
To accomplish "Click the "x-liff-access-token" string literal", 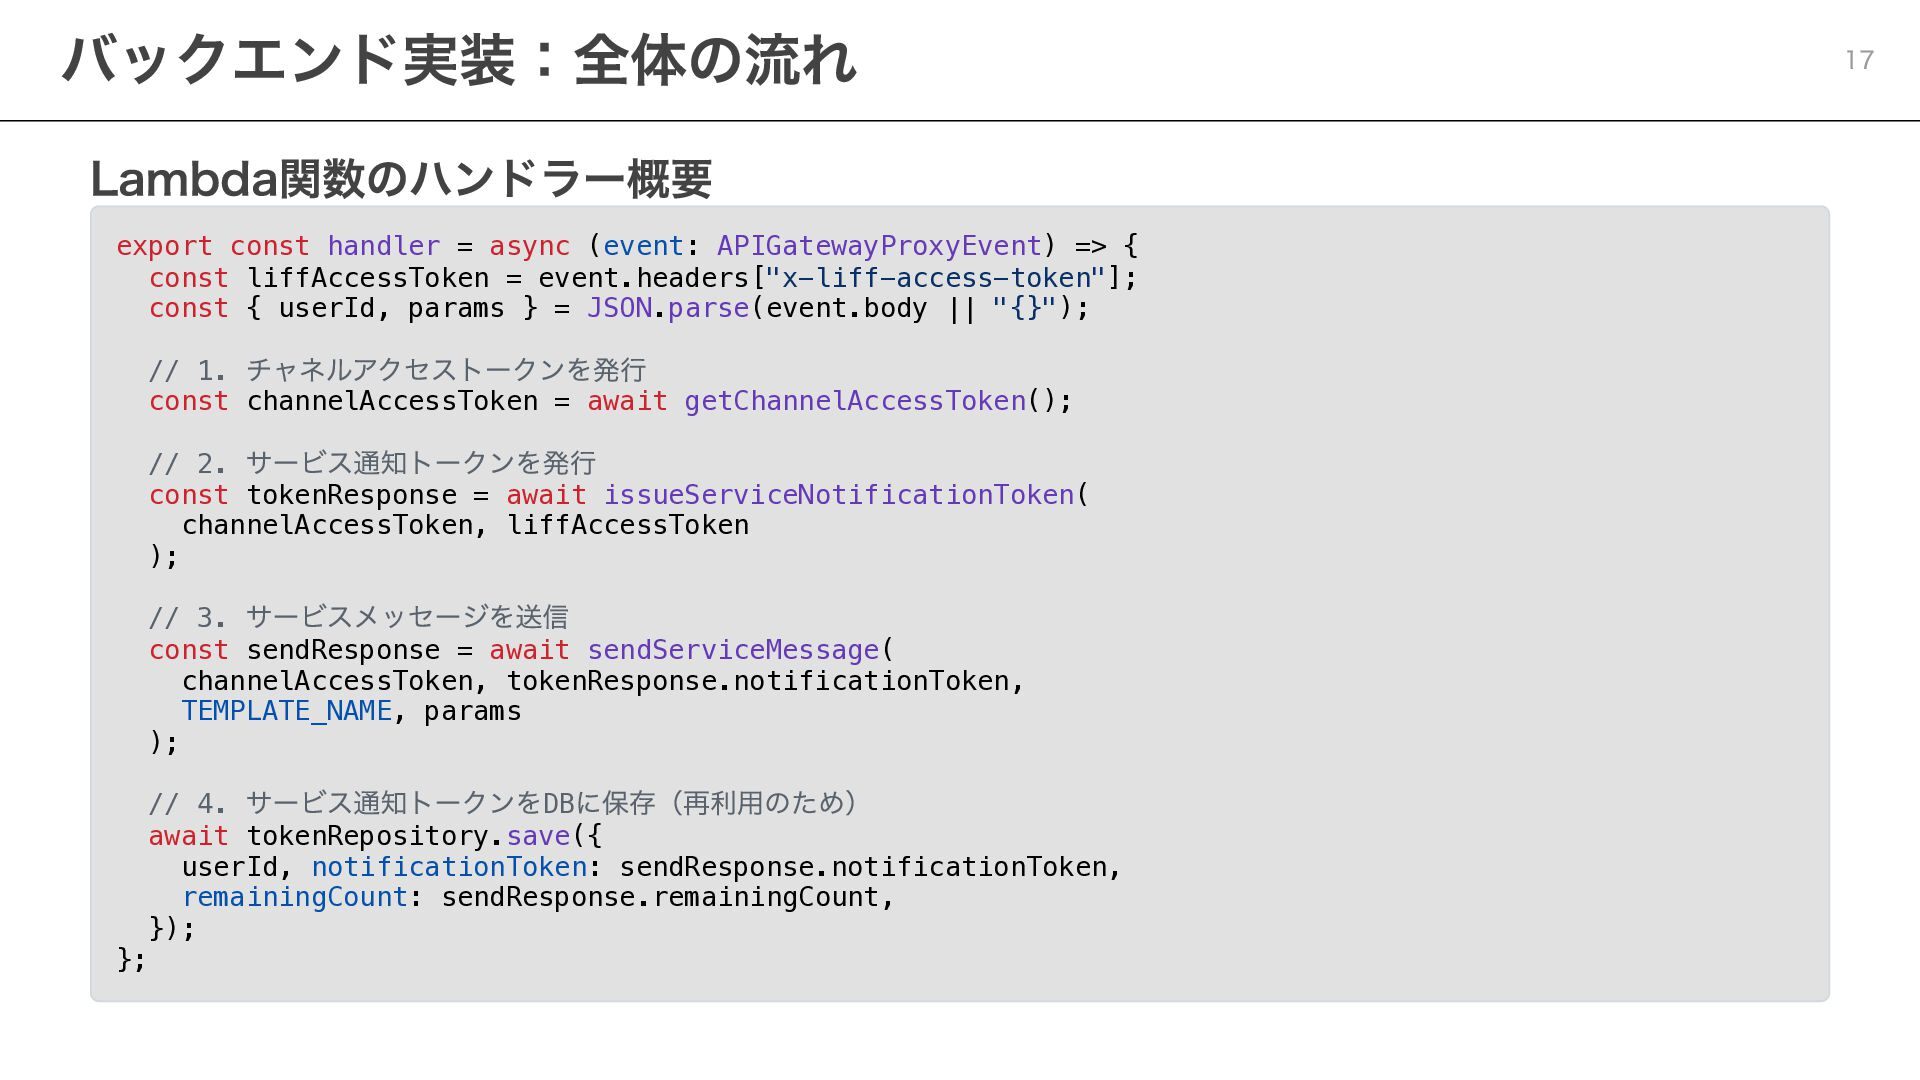I will pyautogui.click(x=935, y=278).
